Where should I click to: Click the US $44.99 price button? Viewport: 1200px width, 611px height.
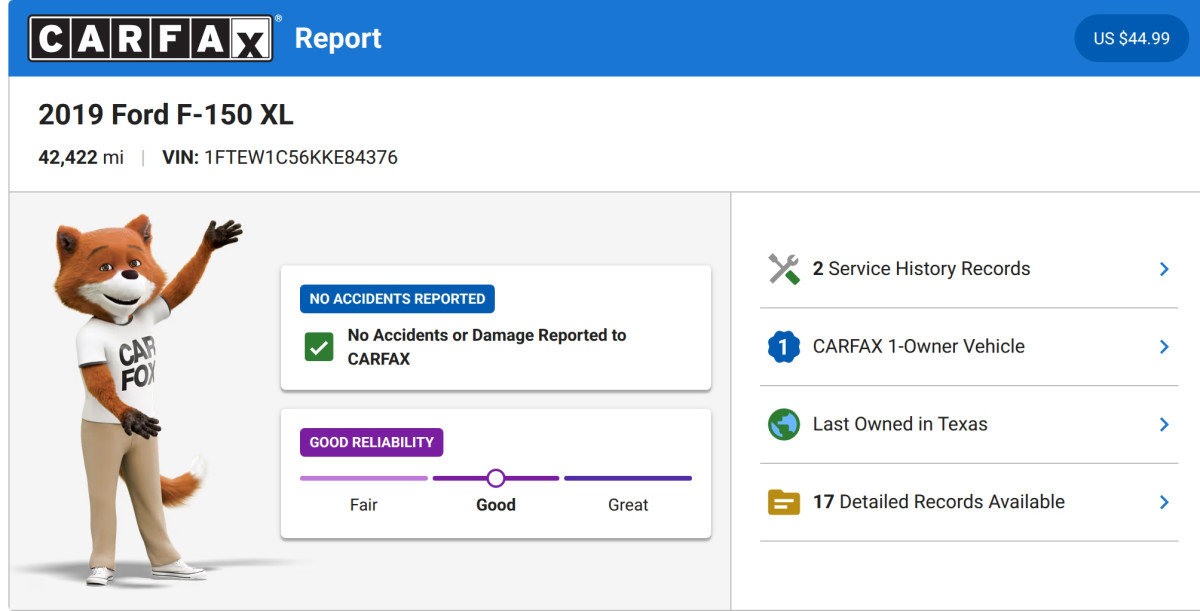click(x=1131, y=38)
